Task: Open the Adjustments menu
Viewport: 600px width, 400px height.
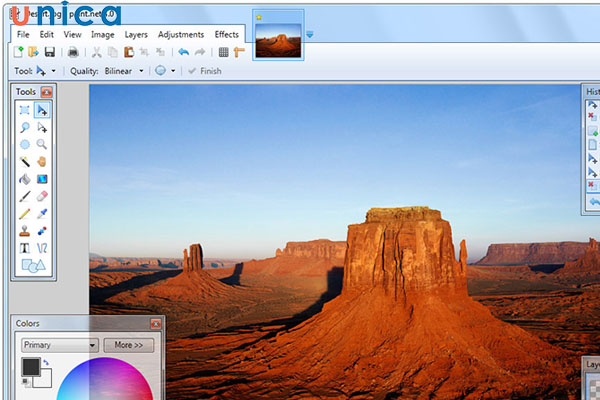Action: [x=181, y=35]
